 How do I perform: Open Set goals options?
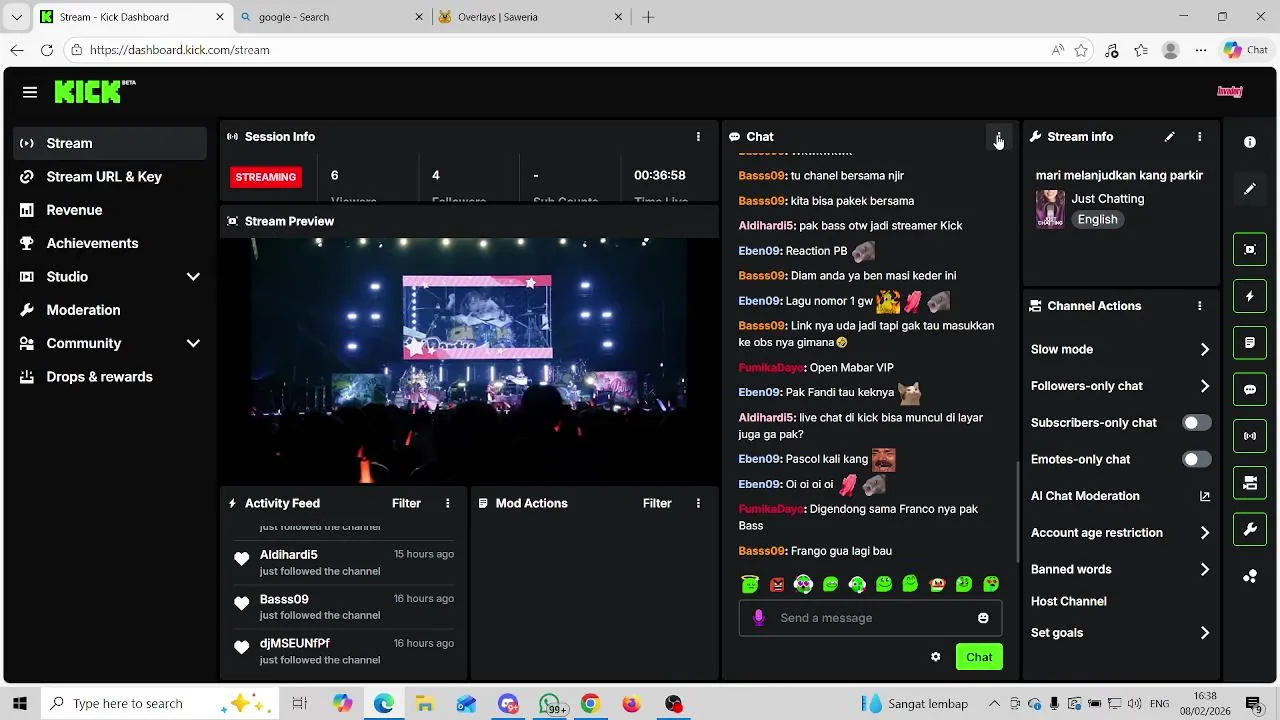coord(1120,633)
